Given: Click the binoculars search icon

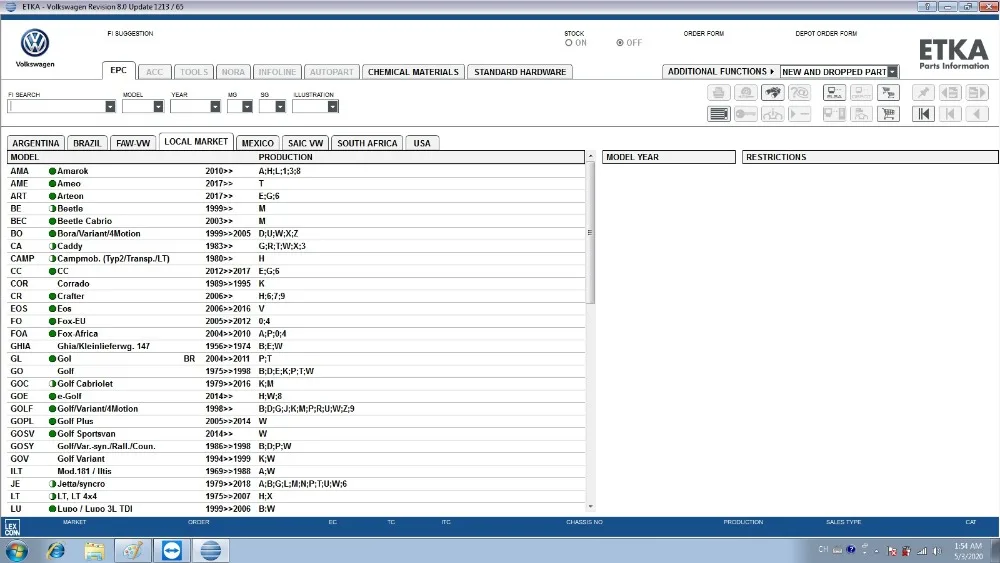Looking at the screenshot, I should coord(772,92).
